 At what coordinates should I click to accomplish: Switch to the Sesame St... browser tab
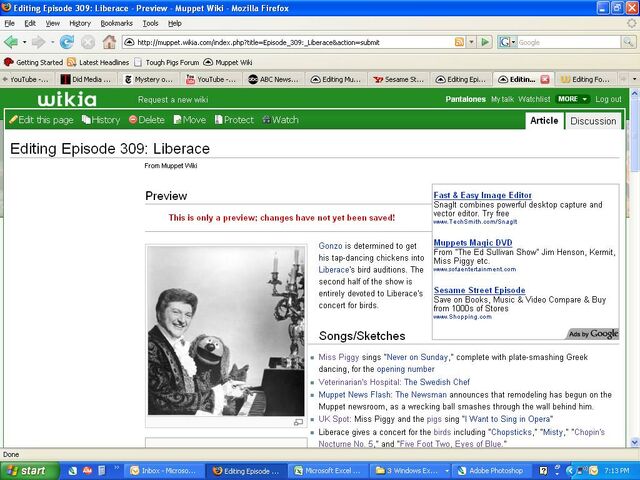(x=398, y=79)
